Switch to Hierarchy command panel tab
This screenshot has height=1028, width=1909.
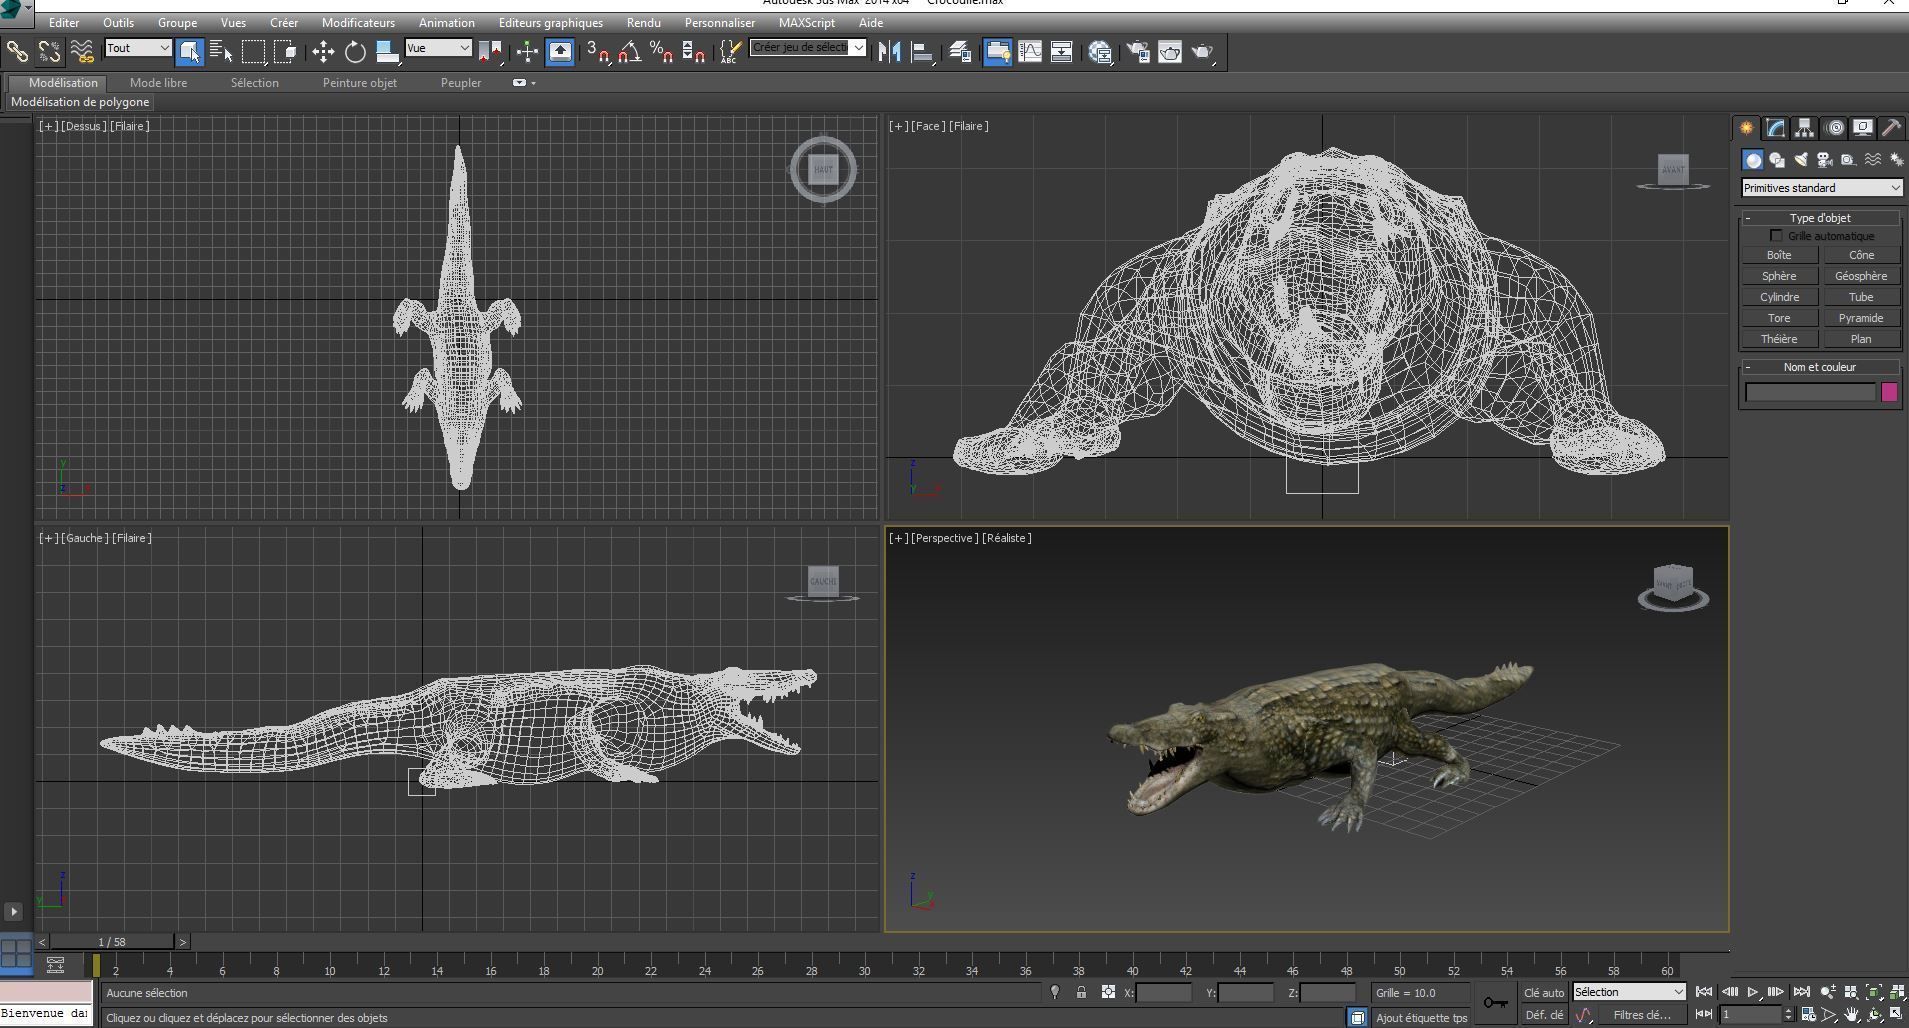click(x=1804, y=128)
